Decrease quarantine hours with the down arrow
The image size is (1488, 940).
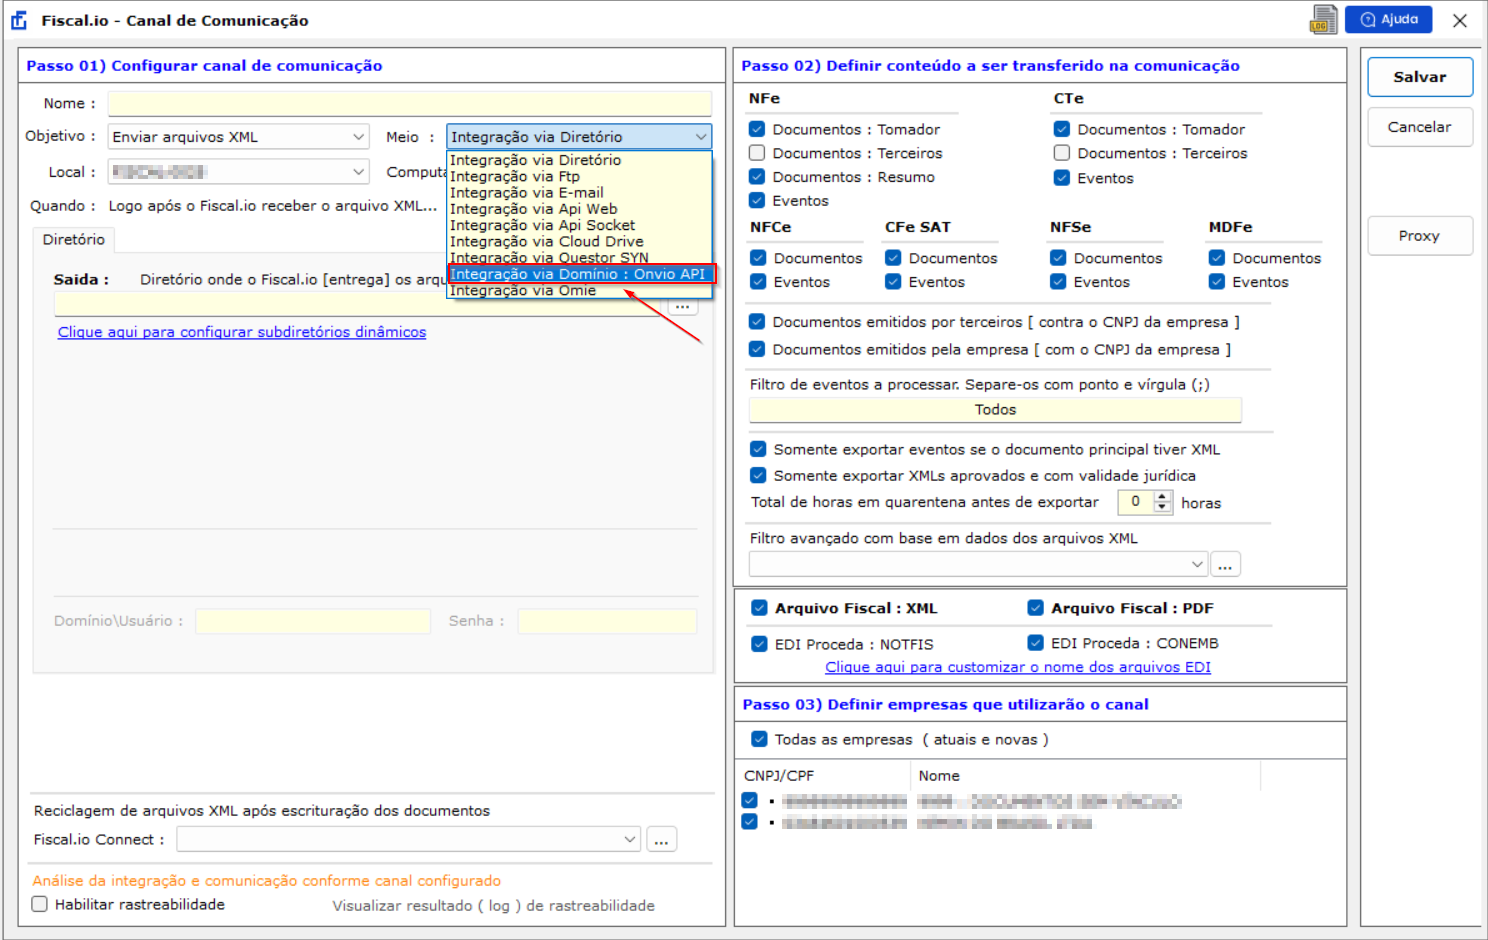[x=1162, y=507]
